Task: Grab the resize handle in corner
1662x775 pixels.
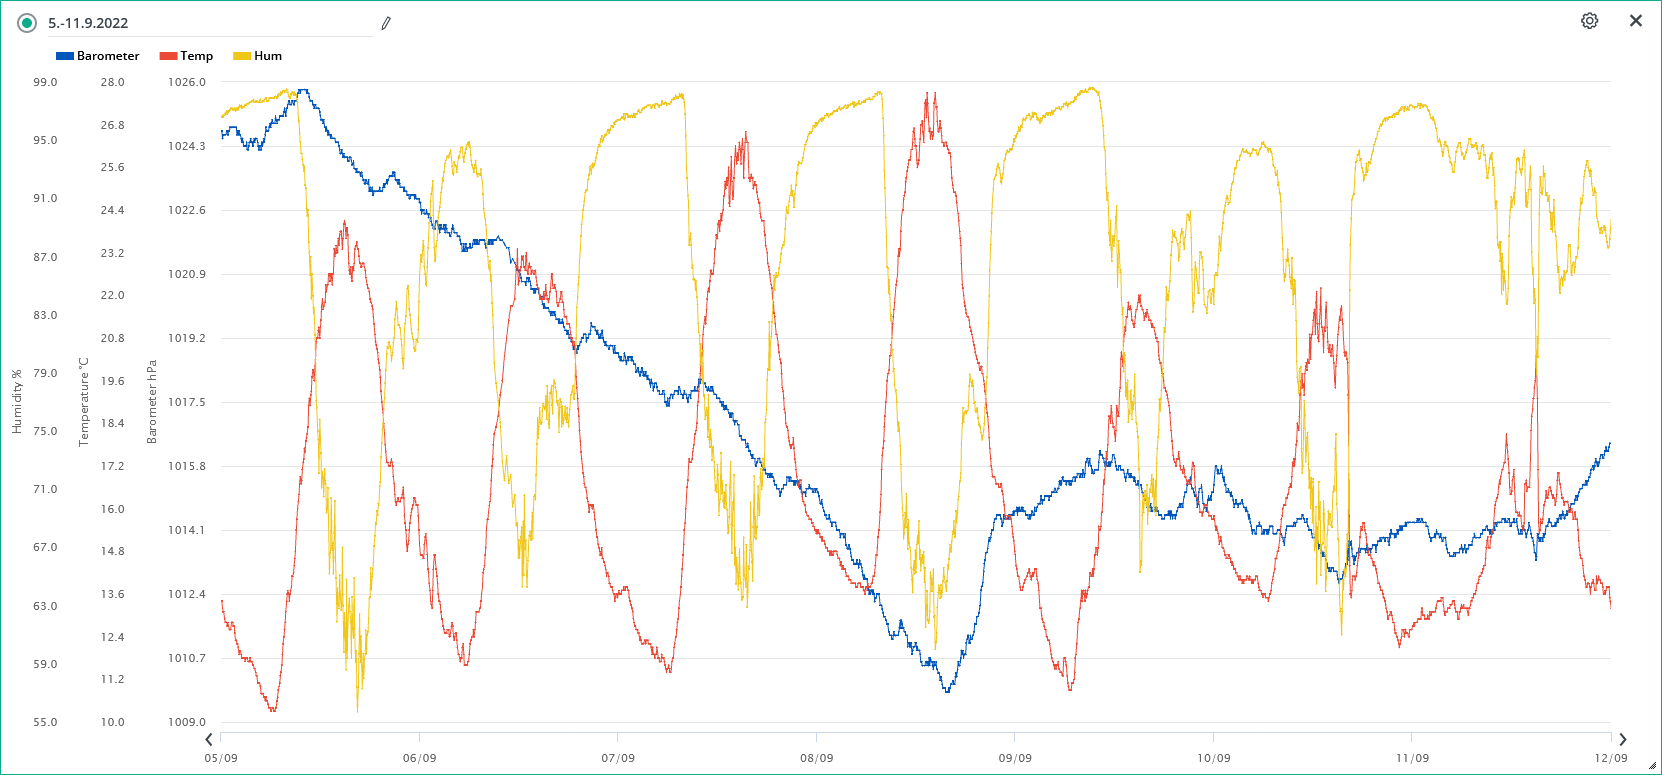Action: (x=1651, y=765)
